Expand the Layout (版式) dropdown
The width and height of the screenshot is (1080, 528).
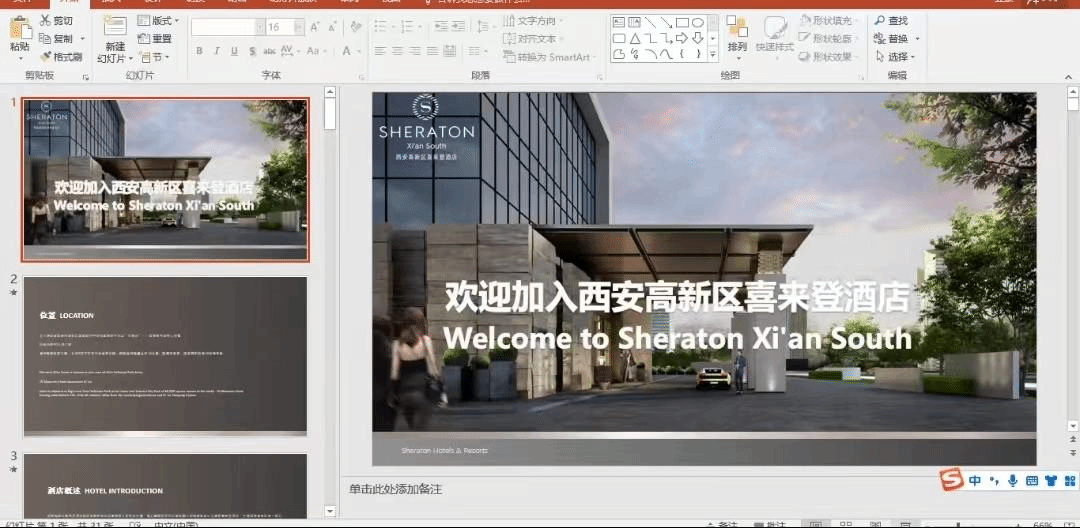[177, 21]
